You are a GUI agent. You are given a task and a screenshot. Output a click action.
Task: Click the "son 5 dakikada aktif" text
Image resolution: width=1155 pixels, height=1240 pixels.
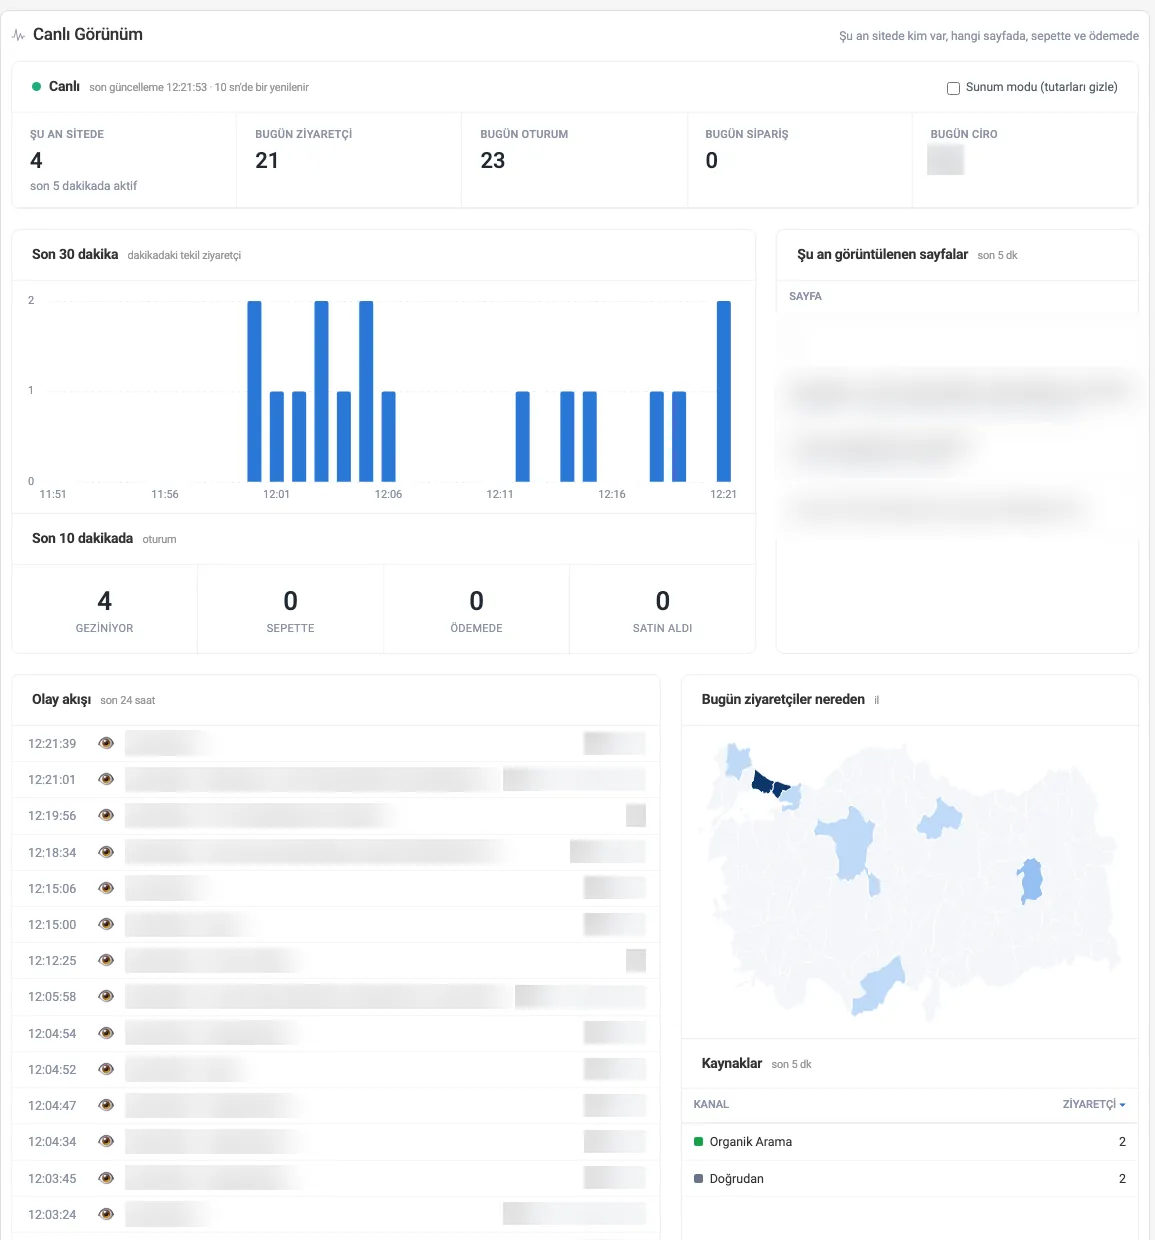click(83, 186)
